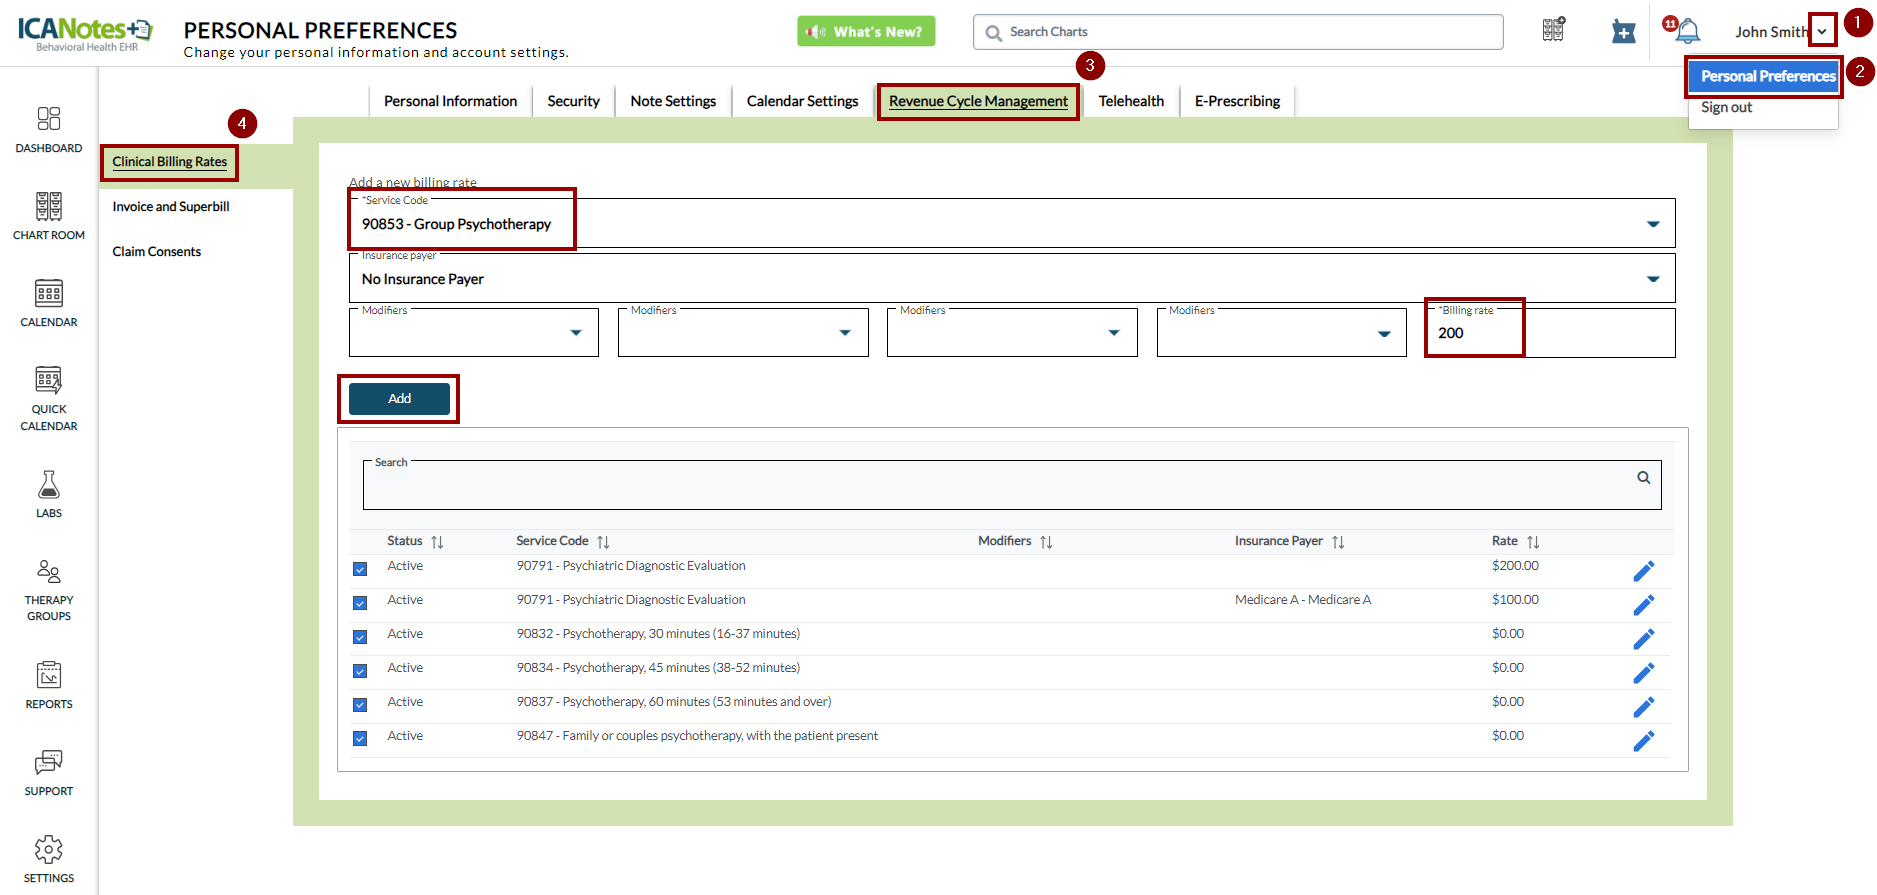Open the Chart Room sidebar icon
This screenshot has width=1877, height=895.
tap(48, 207)
